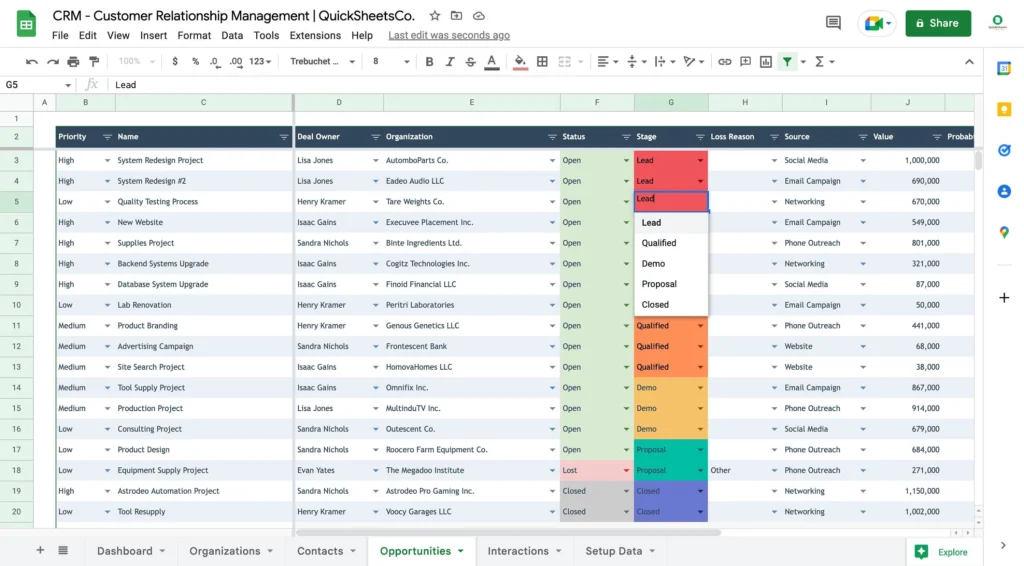Open the font family dropdown

[322, 61]
